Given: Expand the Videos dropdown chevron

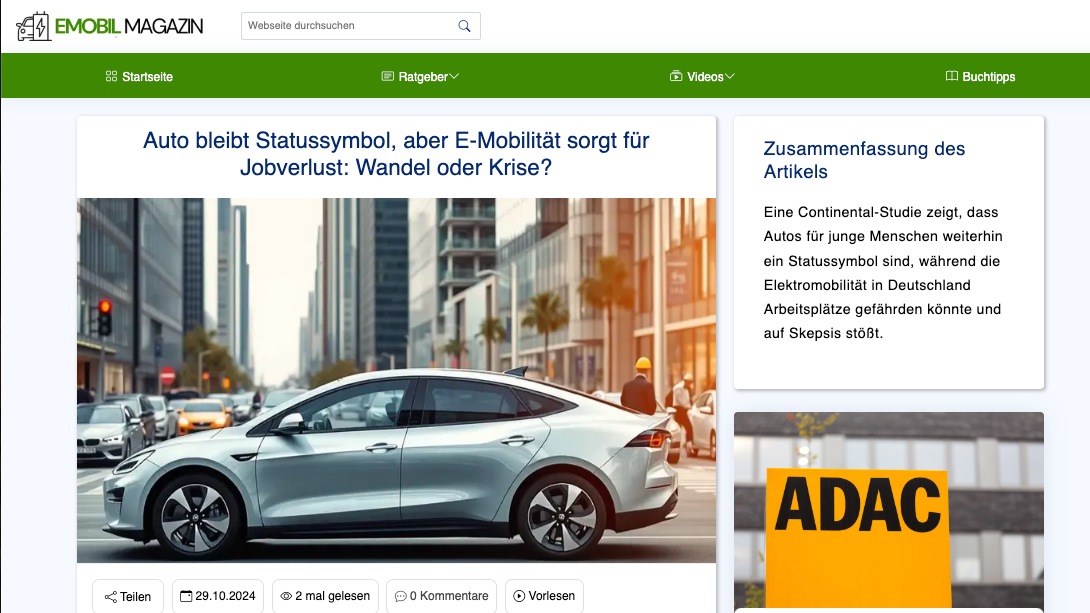Looking at the screenshot, I should pyautogui.click(x=729, y=75).
